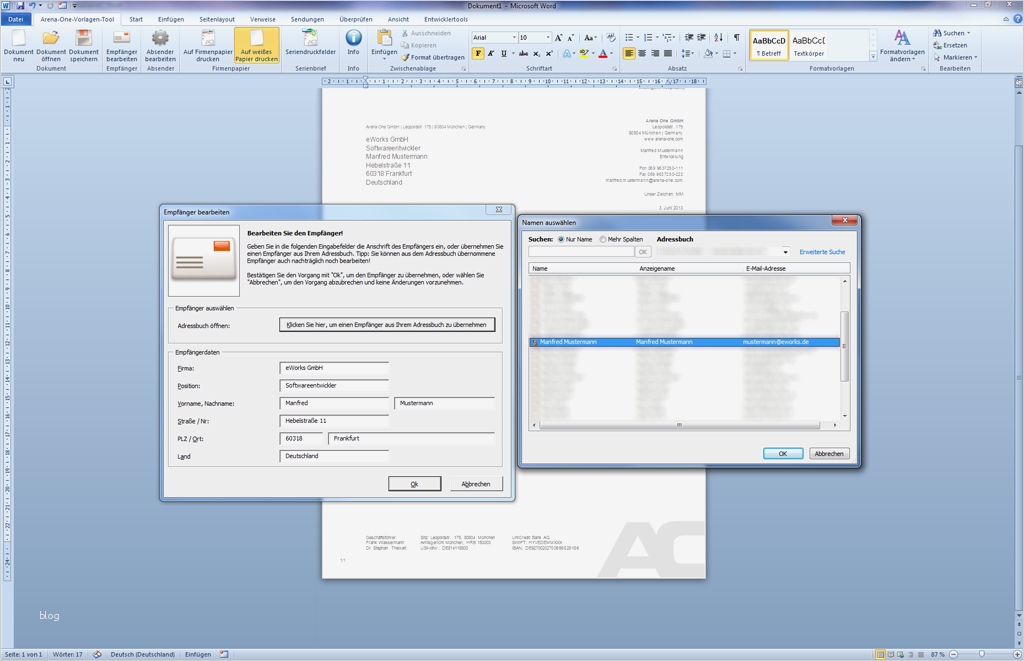Clear formatting eraser icon
Image resolution: width=1024 pixels, height=661 pixels.
coord(611,38)
